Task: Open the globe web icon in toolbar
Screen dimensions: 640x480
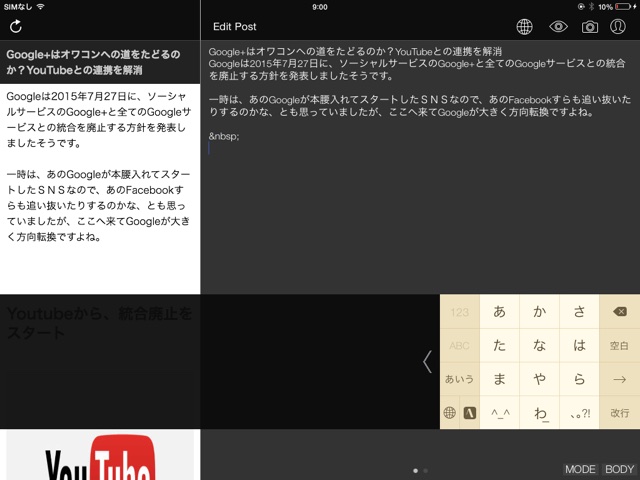Action: 524,27
